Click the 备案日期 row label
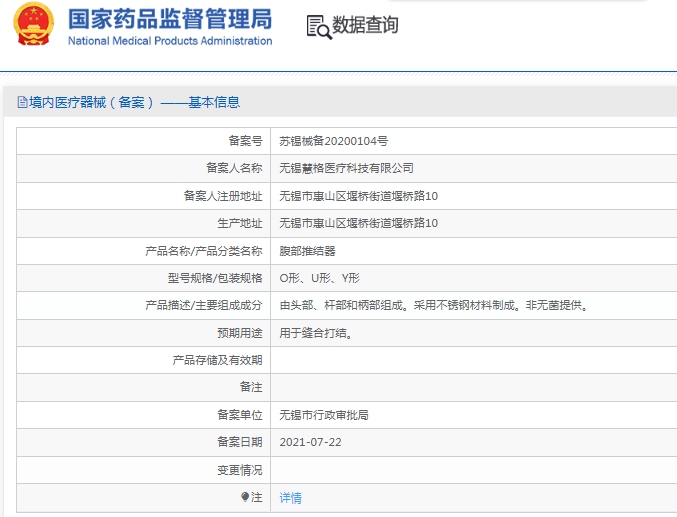The image size is (677, 517). coord(240,442)
